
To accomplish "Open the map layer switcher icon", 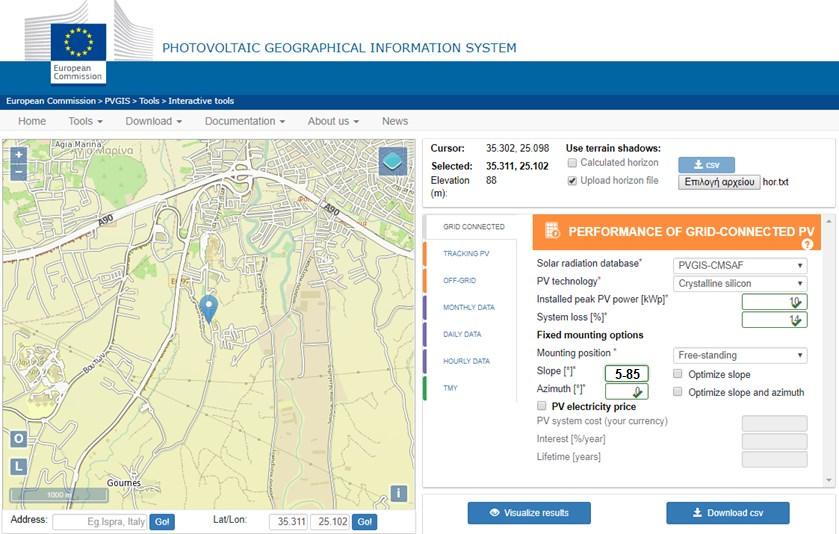I will coord(393,161).
